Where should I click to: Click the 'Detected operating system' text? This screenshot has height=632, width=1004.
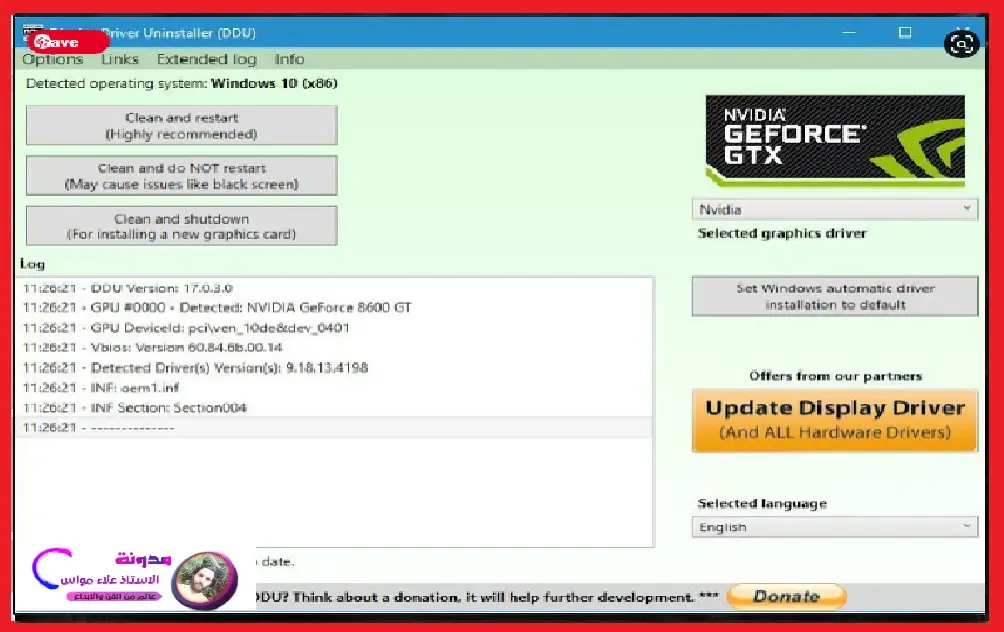[181, 84]
